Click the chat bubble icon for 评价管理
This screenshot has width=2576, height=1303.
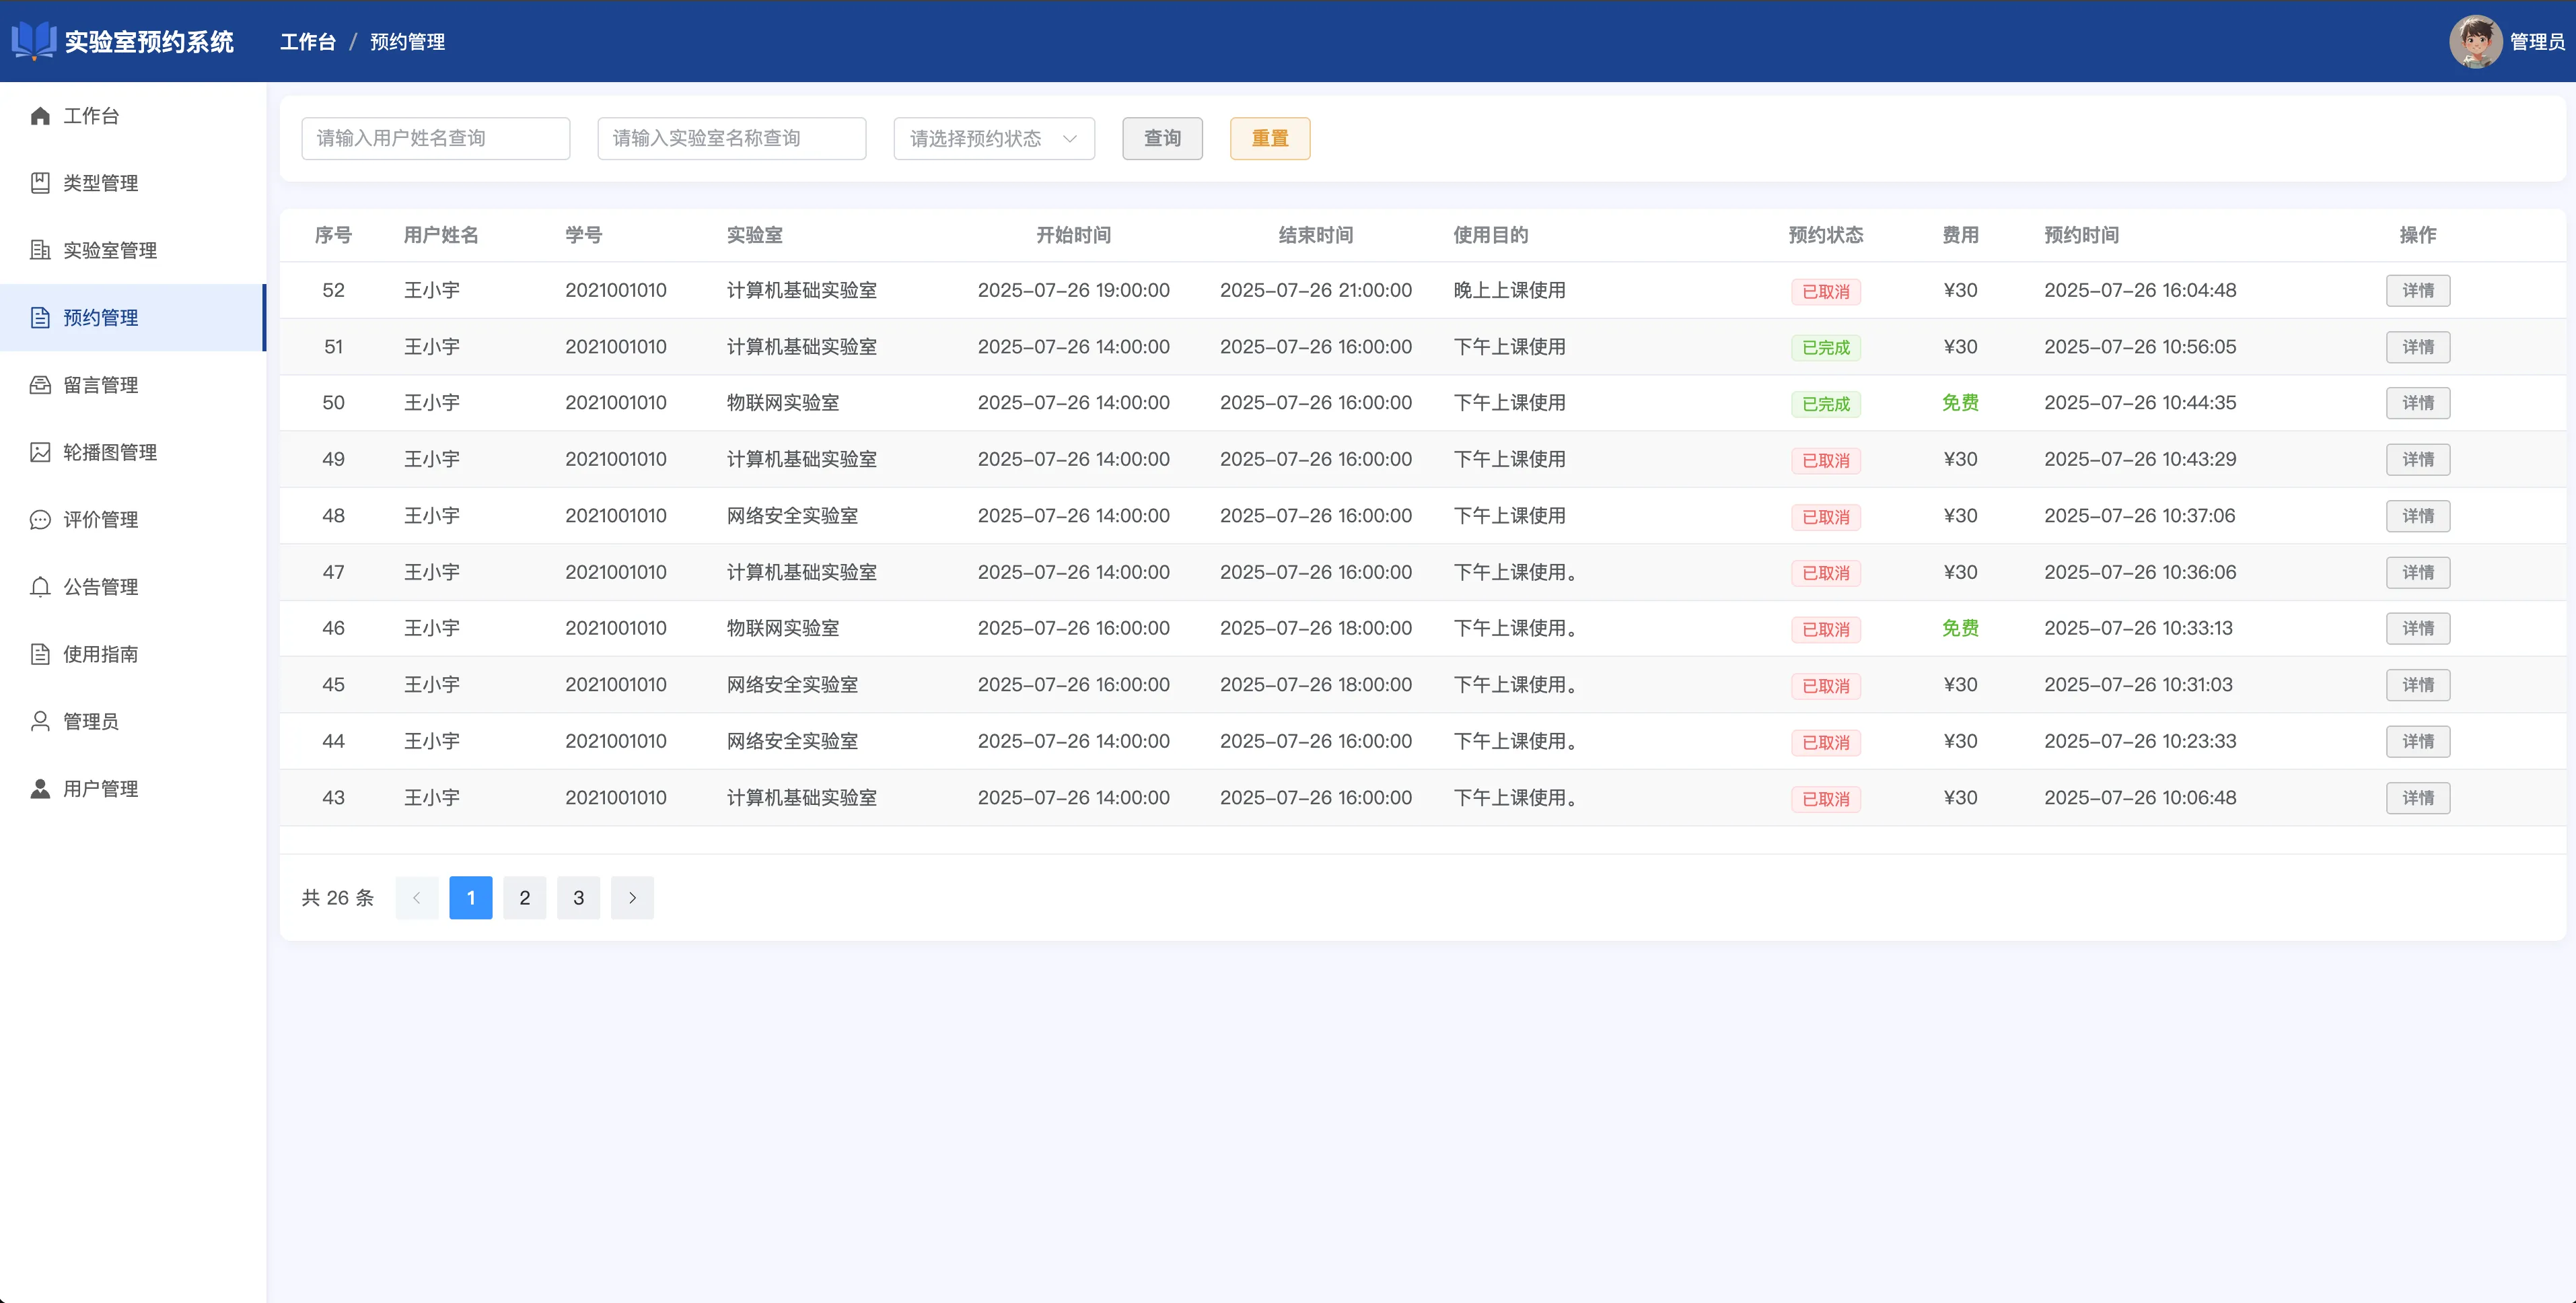tap(40, 520)
